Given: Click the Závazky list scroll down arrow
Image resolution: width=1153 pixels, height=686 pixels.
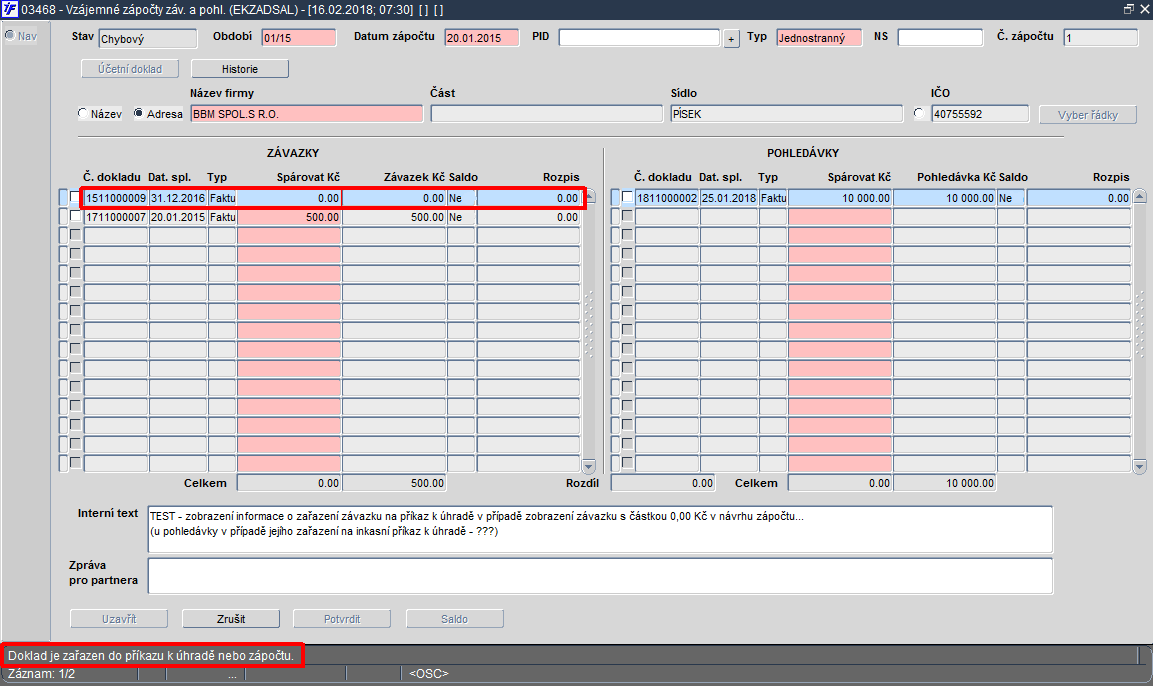Looking at the screenshot, I should [x=588, y=465].
